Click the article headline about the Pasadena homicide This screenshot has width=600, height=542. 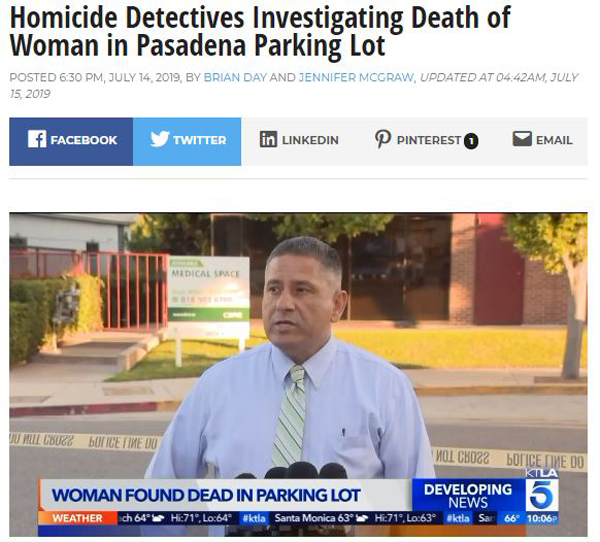(x=260, y=31)
